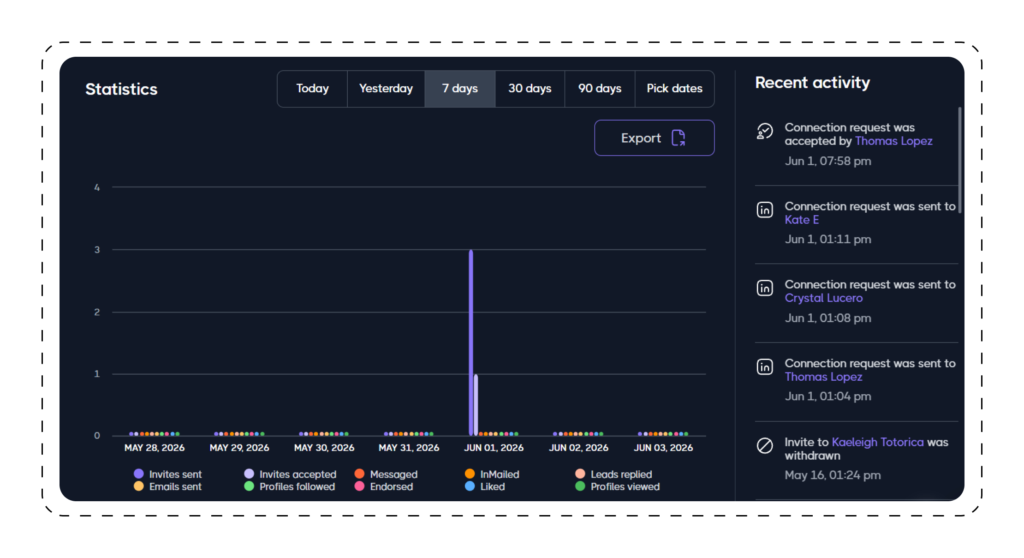The height and width of the screenshot is (558, 1024).
Task: Click the invite withdrawn icon
Action: pyautogui.click(x=765, y=446)
